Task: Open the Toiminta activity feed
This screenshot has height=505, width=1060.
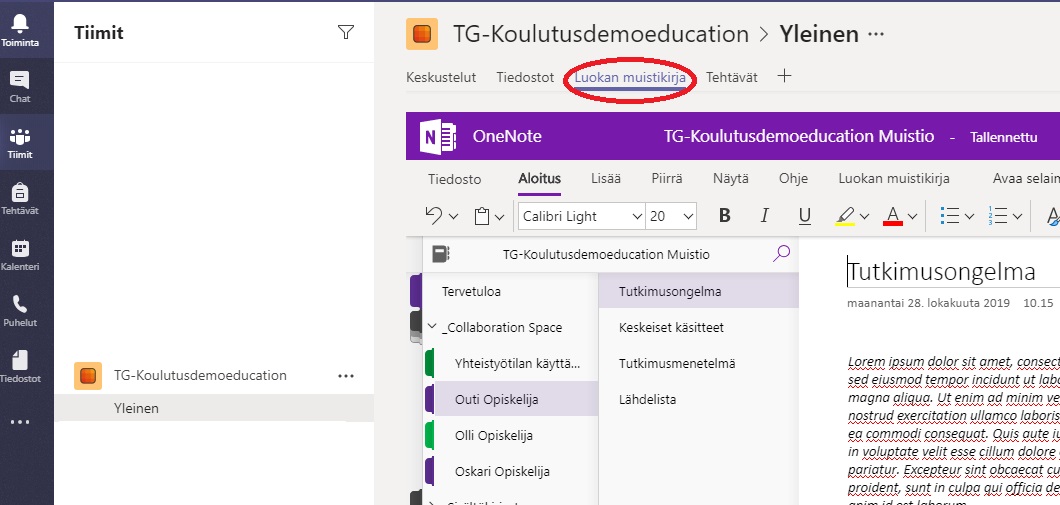Action: click(20, 29)
